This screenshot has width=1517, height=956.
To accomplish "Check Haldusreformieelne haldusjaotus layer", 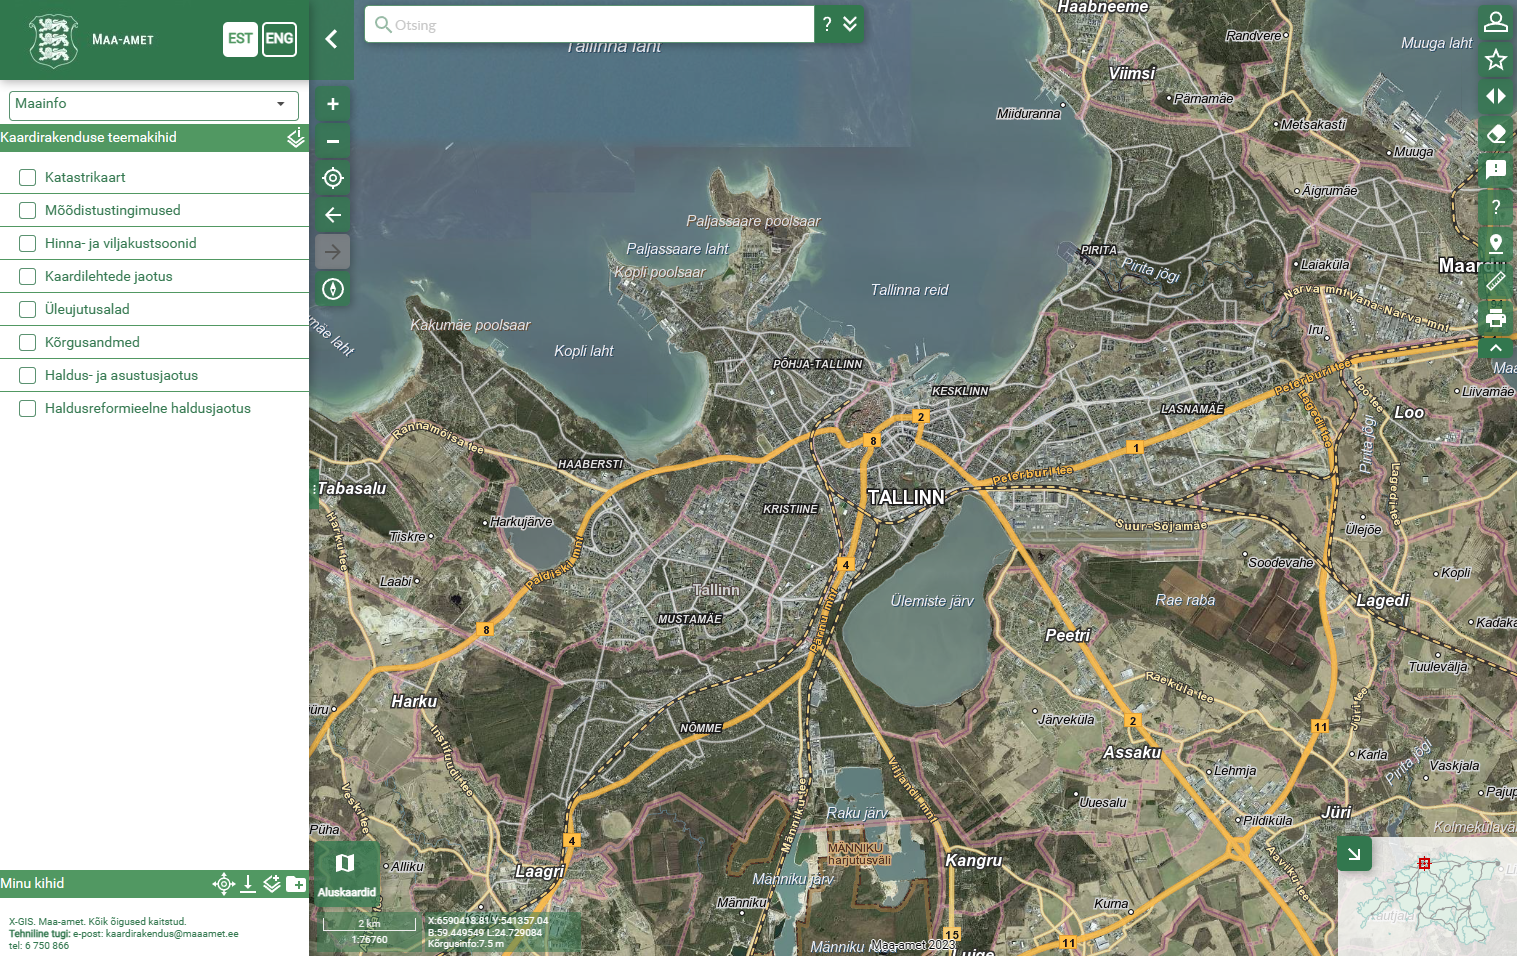I will pos(28,408).
